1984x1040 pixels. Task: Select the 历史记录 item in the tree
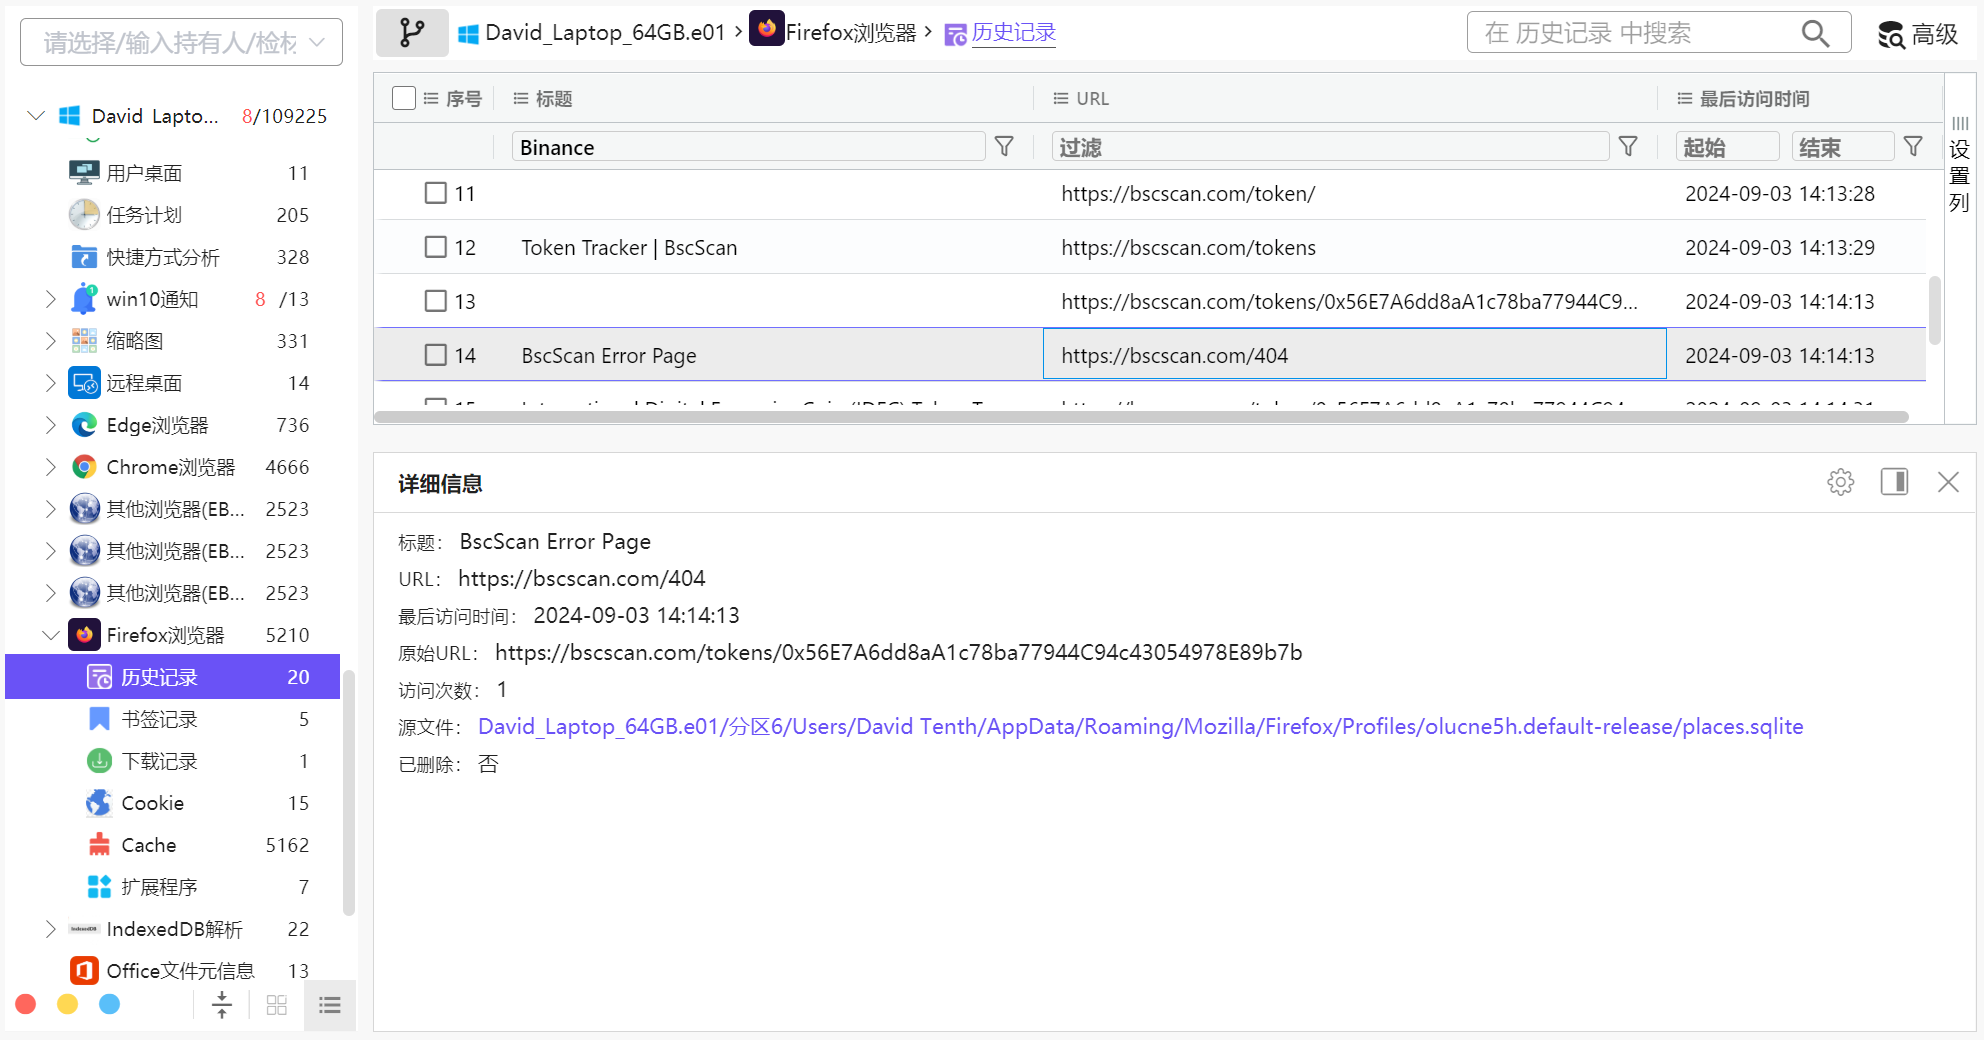(173, 677)
